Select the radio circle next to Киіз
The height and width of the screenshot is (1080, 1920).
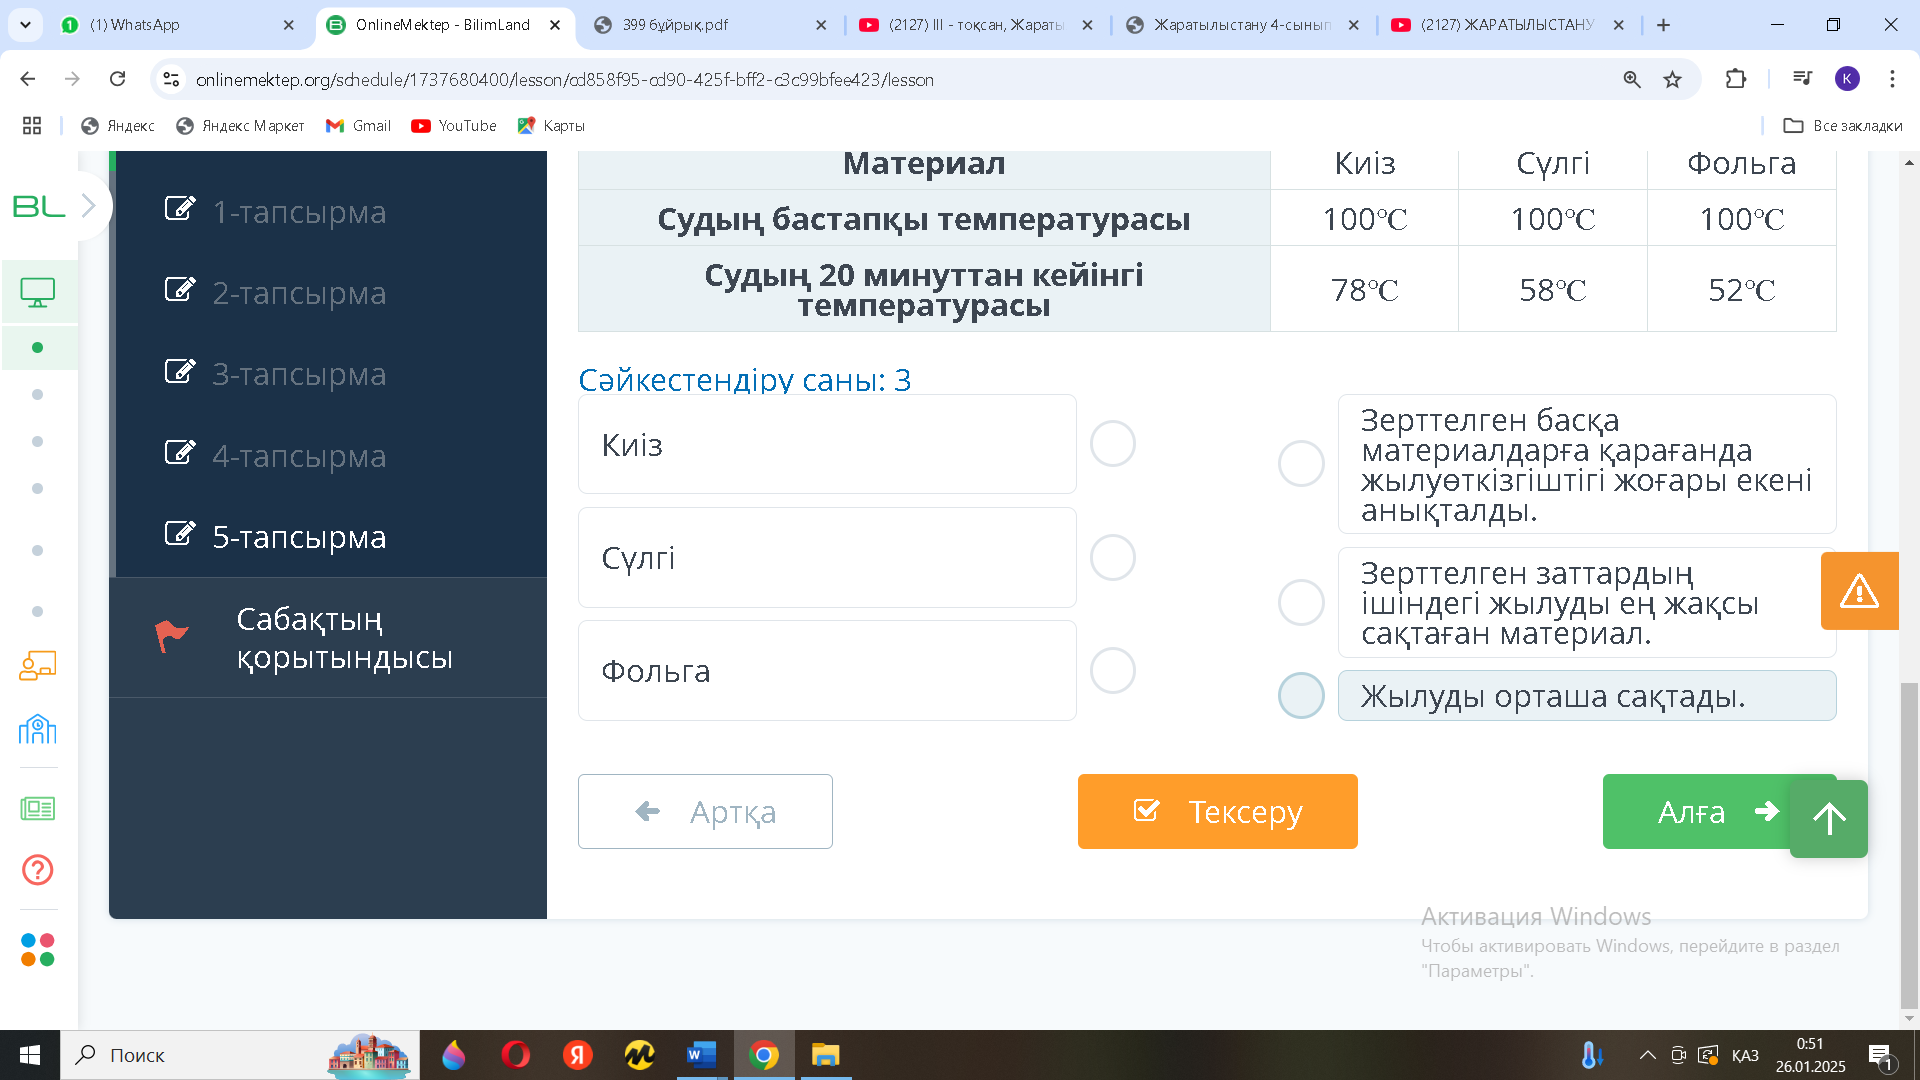(x=1112, y=444)
